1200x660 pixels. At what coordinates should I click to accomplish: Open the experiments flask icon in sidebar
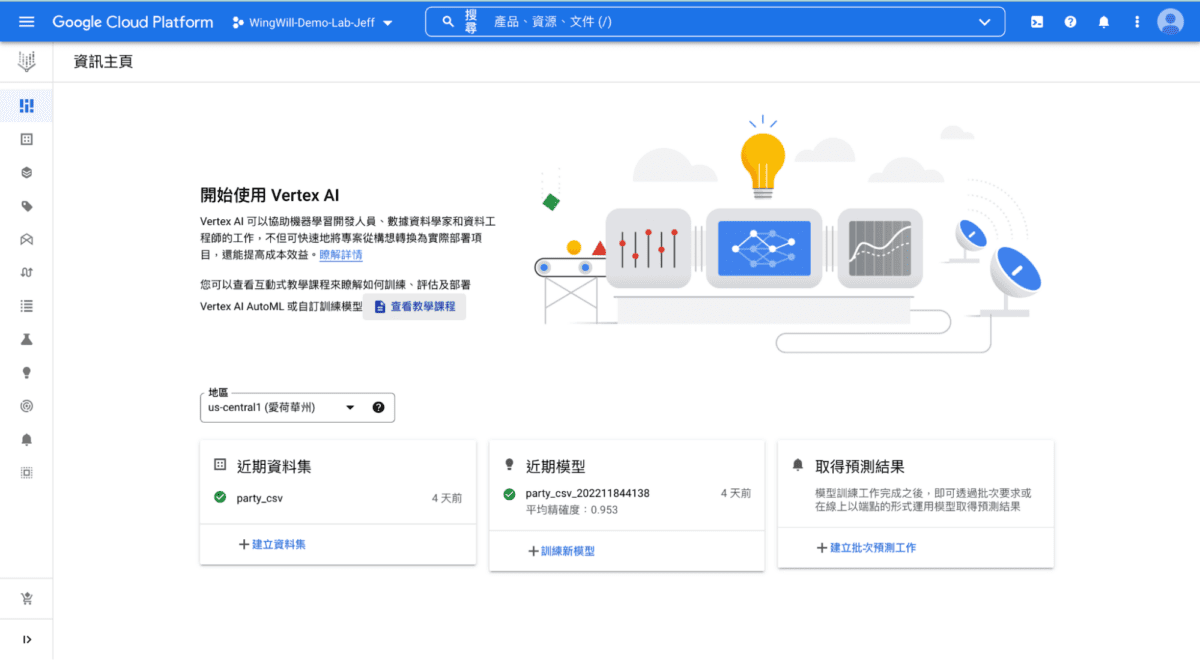coord(27,339)
